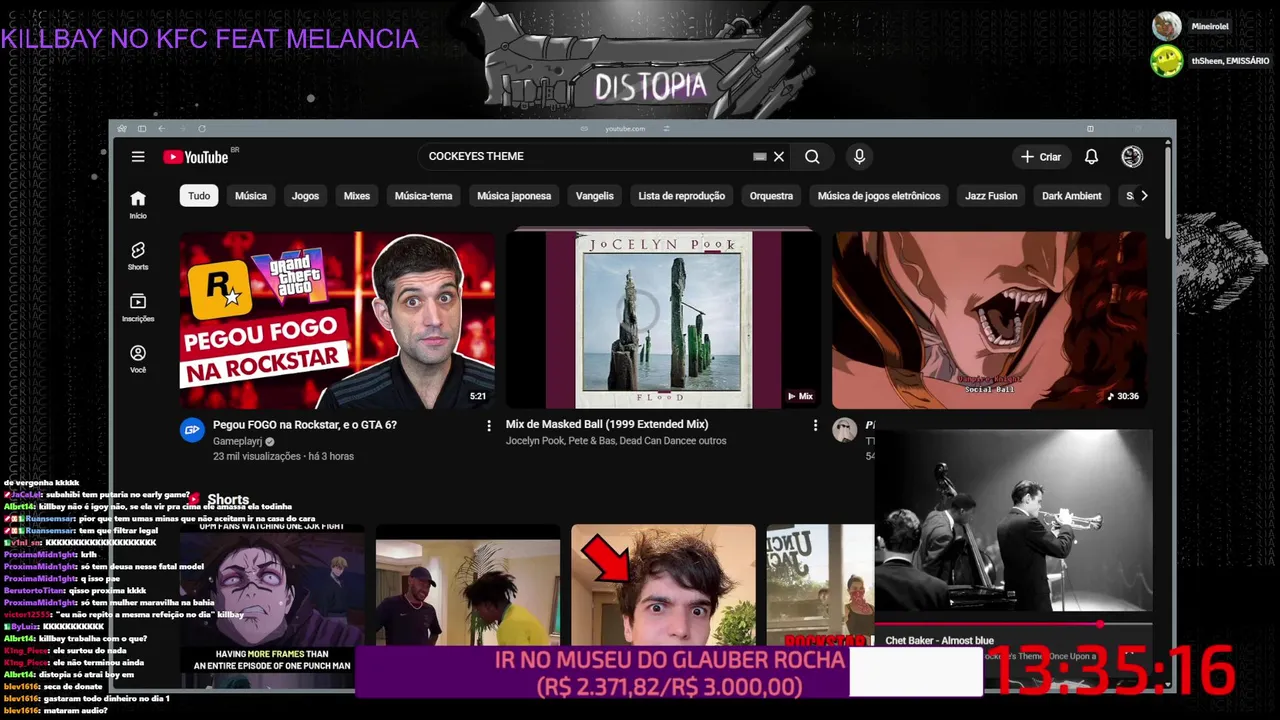Viewport: 1280px width, 720px height.
Task: Select the Vangelis filter chip
Action: [594, 196]
